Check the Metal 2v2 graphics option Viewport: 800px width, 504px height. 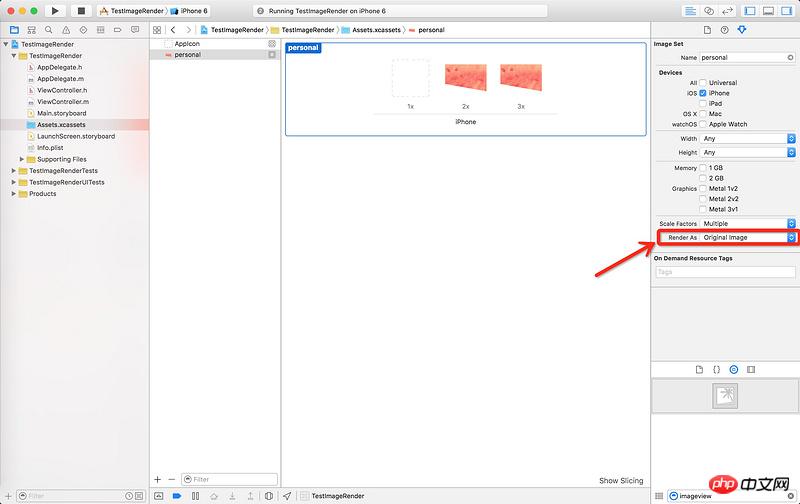point(703,199)
